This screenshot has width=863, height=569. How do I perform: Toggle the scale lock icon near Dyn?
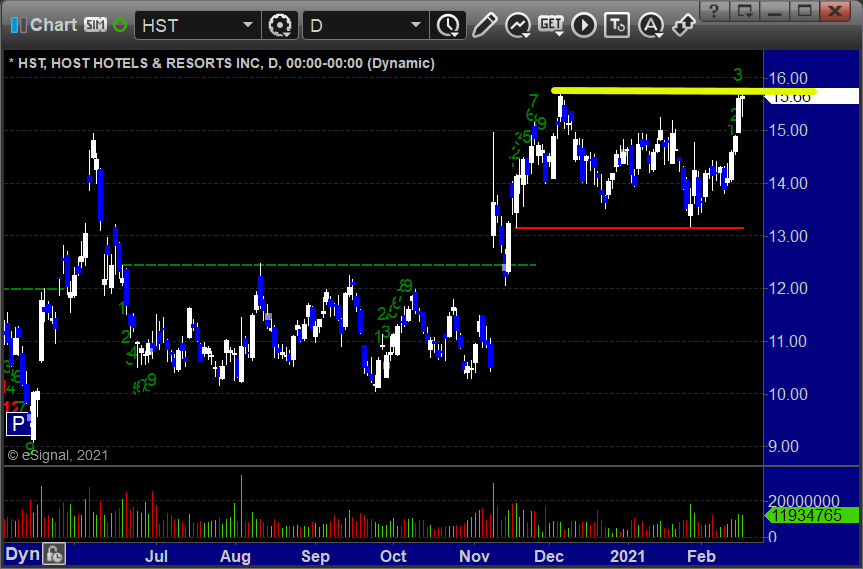coord(54,554)
